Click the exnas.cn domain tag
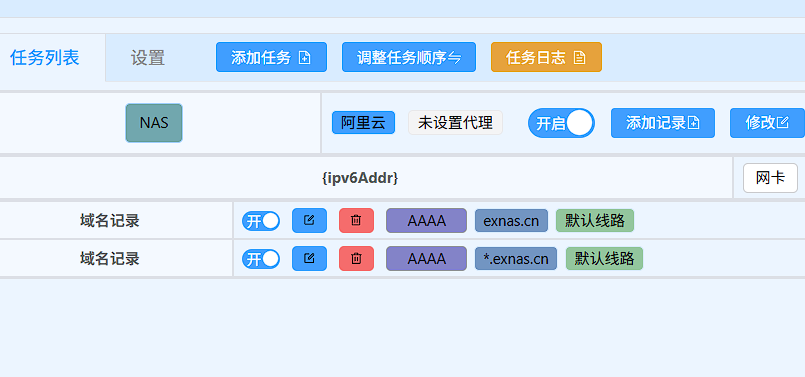The width and height of the screenshot is (805, 377). [511, 220]
